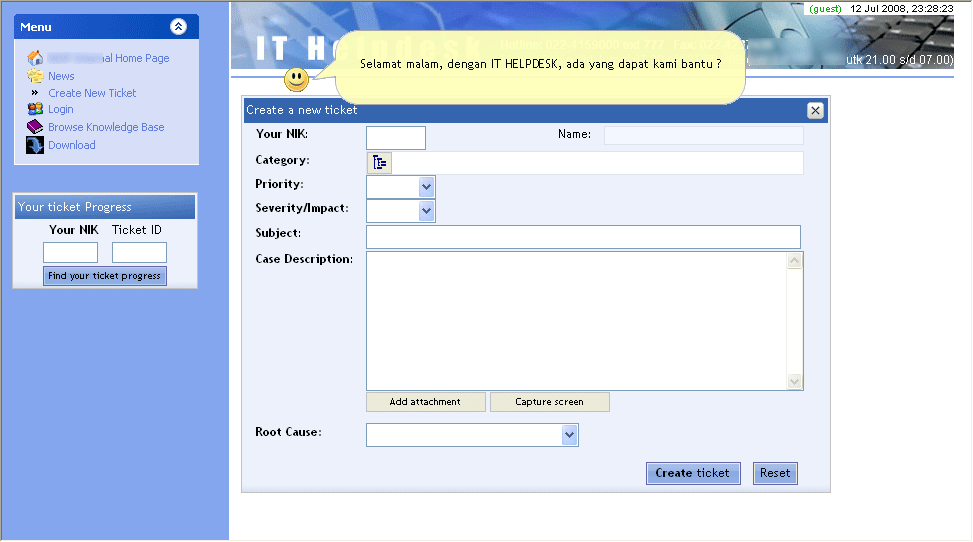The width and height of the screenshot is (973, 542).
Task: Open the Severity/Impact dropdown
Action: coord(426,211)
